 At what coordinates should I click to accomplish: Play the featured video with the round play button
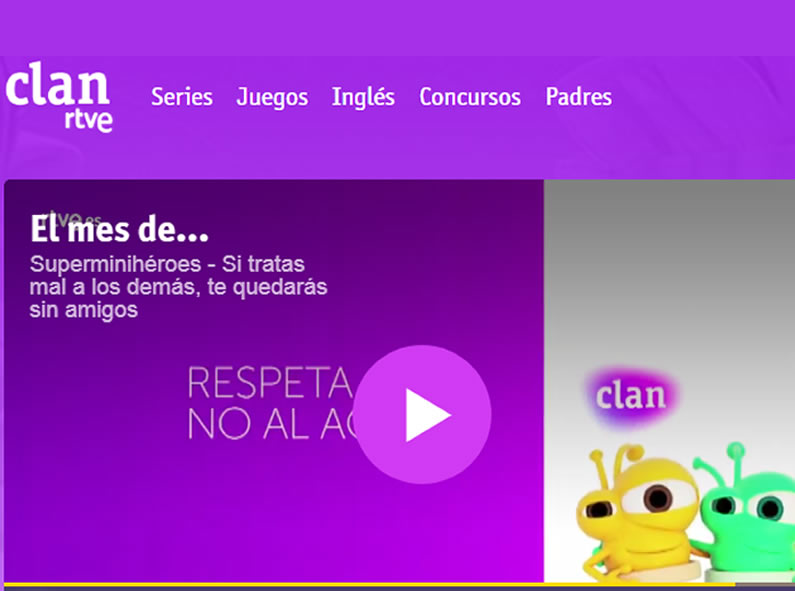[x=422, y=415]
